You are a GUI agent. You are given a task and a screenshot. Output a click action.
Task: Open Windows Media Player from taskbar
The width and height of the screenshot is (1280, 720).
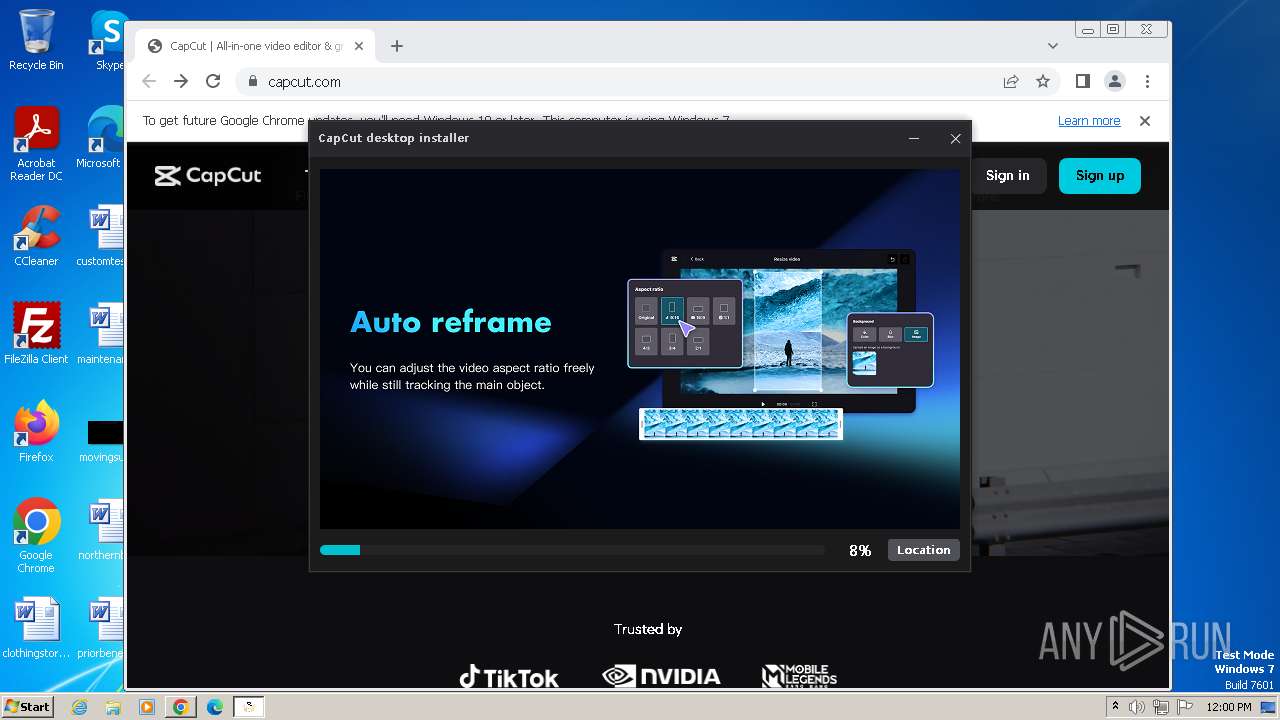point(147,707)
